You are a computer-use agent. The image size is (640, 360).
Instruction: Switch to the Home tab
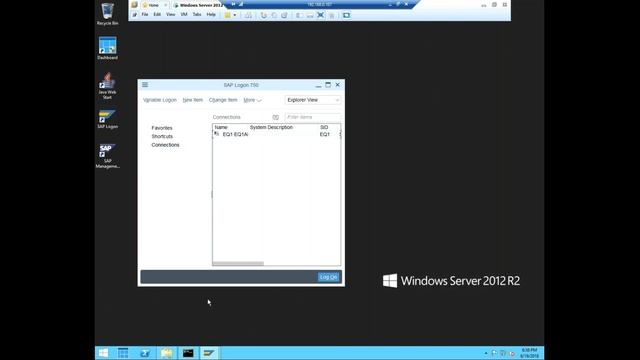point(154,5)
